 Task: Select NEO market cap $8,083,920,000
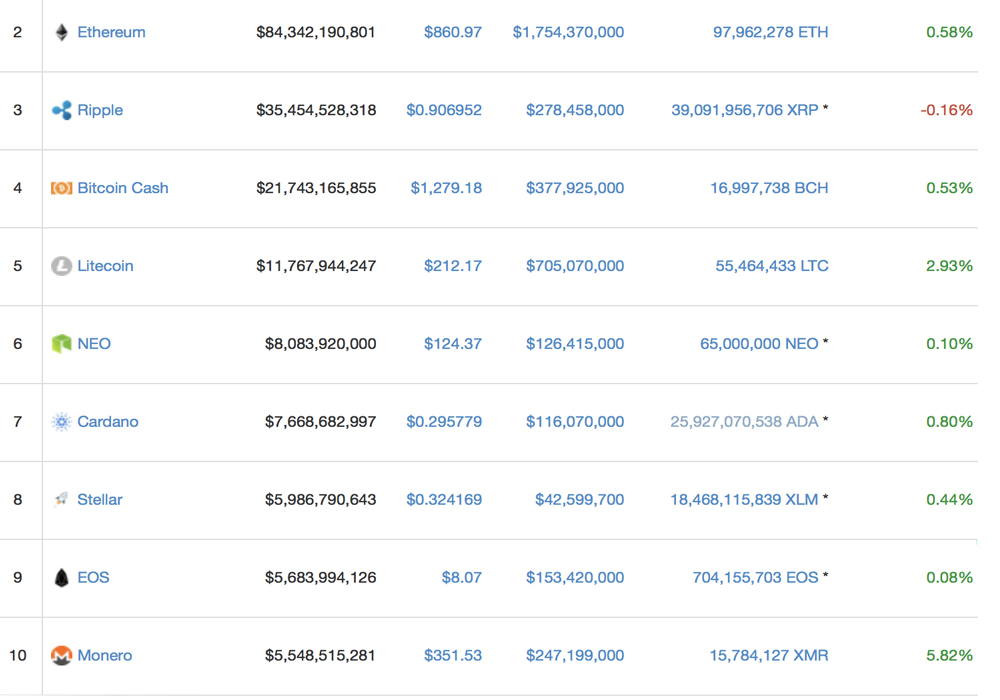point(320,344)
